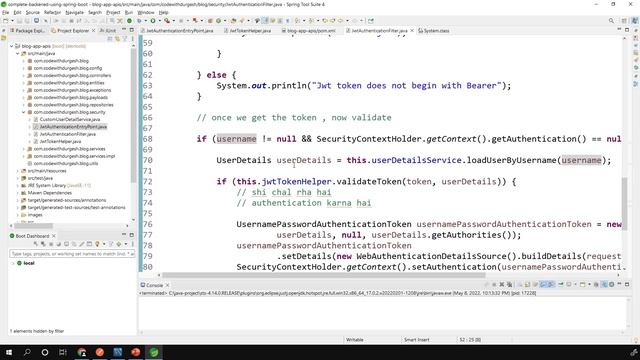Minimize the Console view
640x360 pixels.
(x=619, y=284)
